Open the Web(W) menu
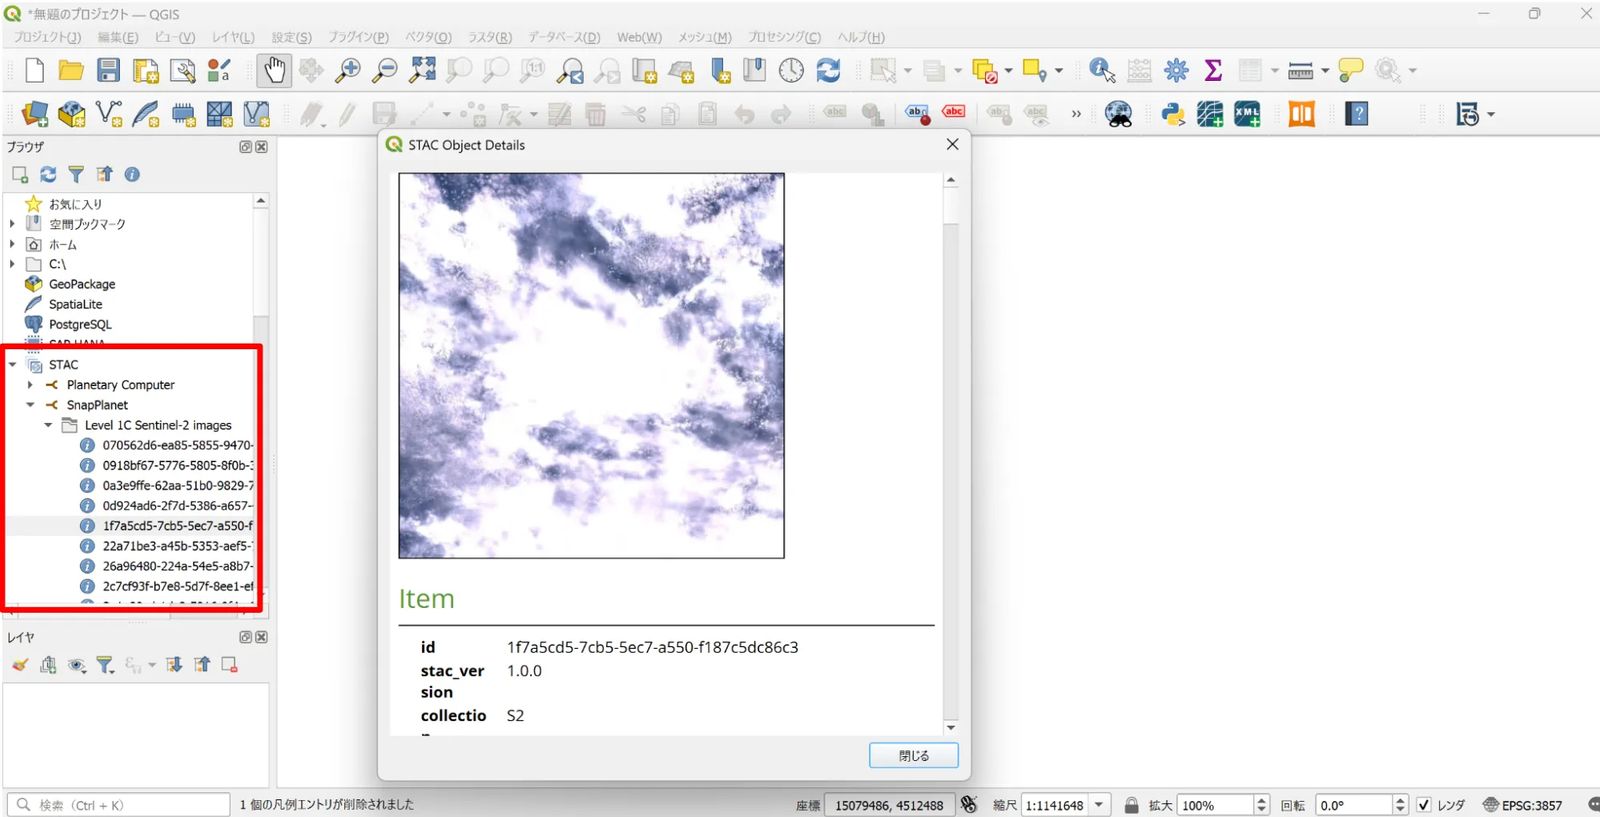This screenshot has width=1600, height=817. [639, 37]
